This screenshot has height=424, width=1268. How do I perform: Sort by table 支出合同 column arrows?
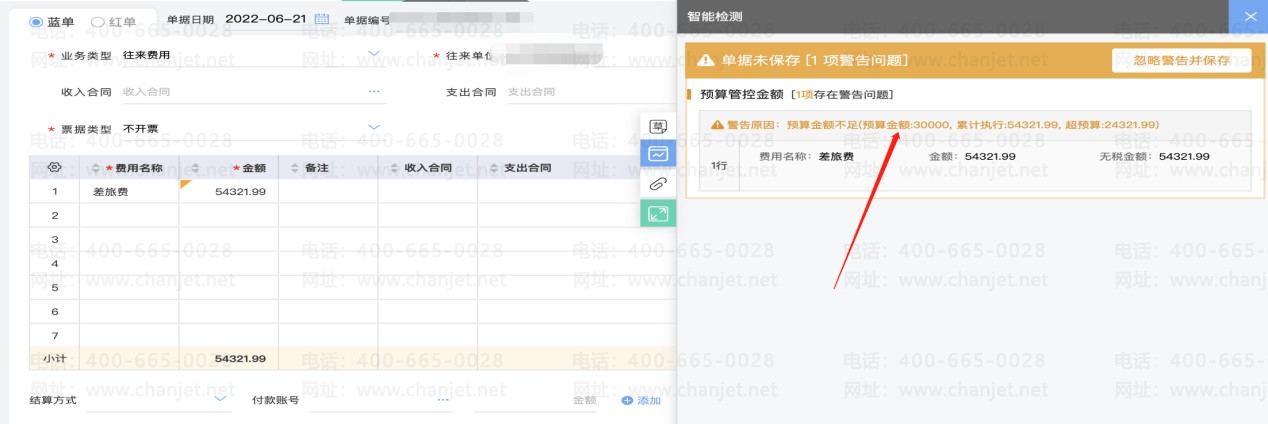(494, 168)
